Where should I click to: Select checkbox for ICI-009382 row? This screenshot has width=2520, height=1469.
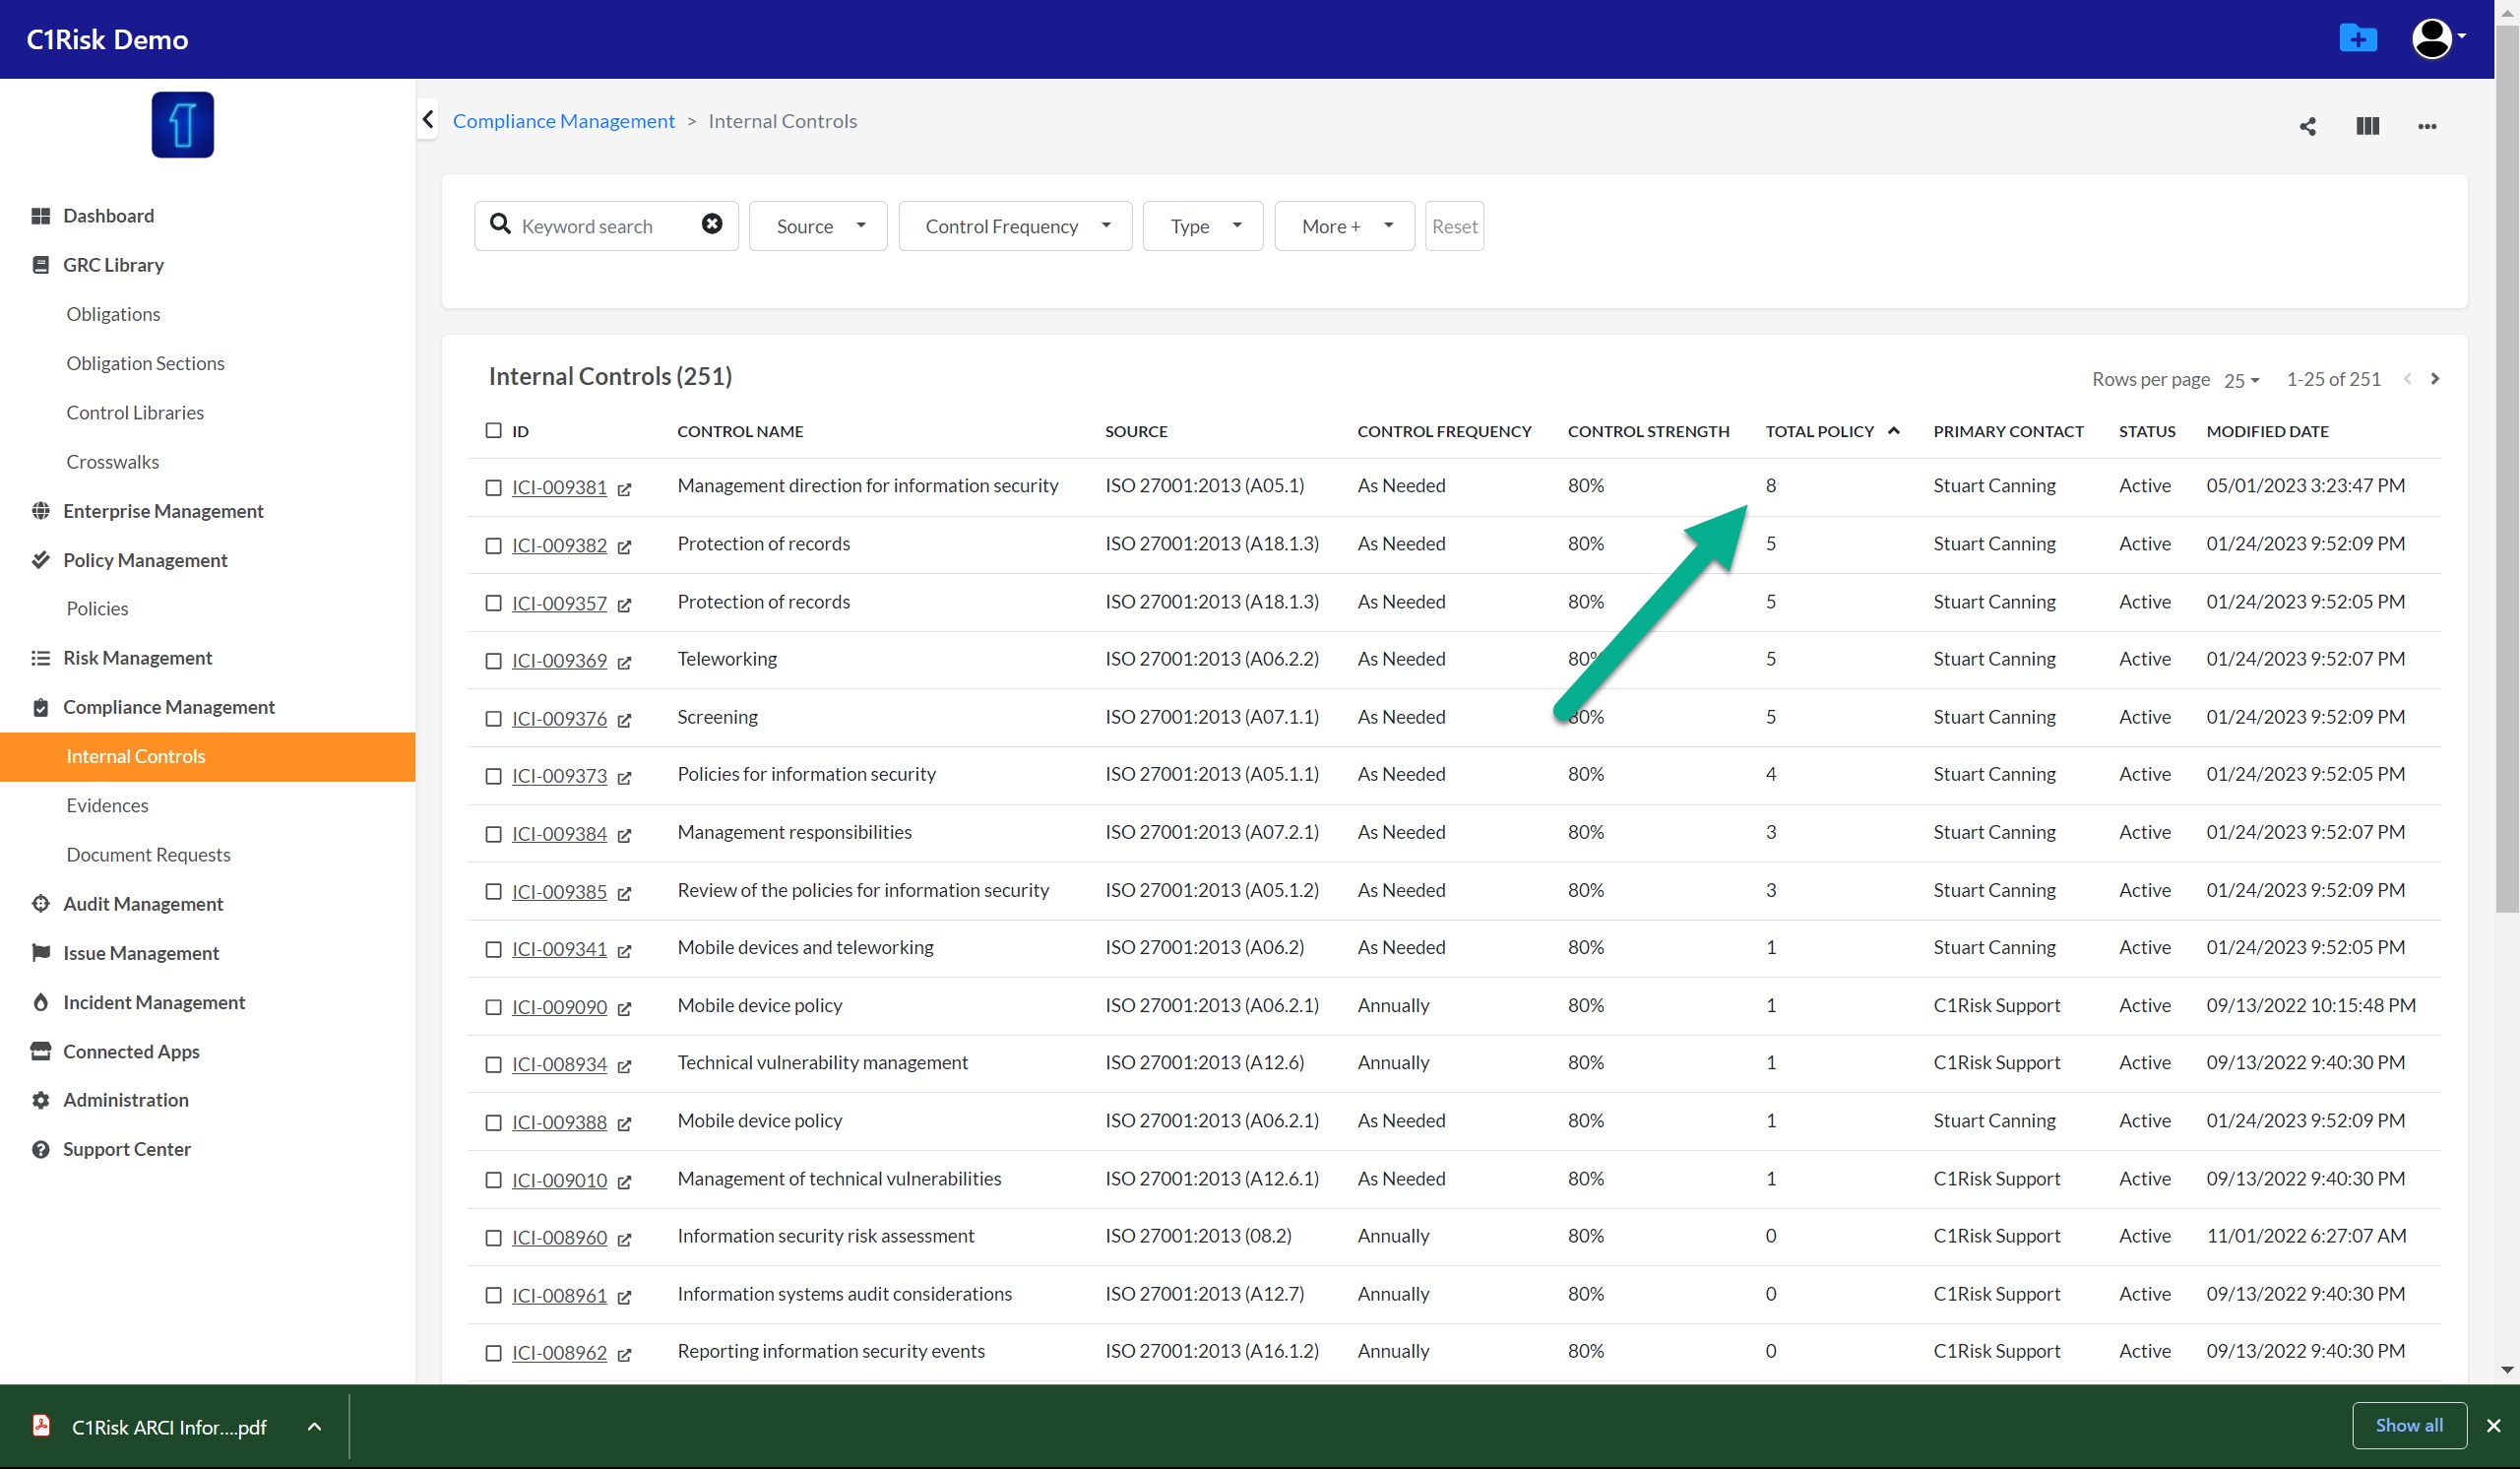(493, 545)
